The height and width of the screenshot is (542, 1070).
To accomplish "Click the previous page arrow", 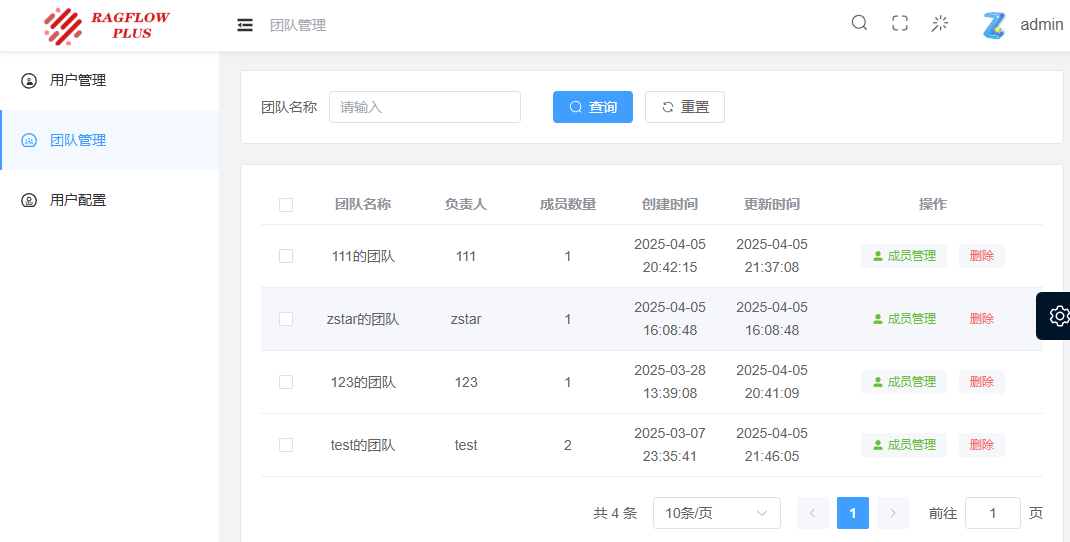I will click(x=813, y=513).
